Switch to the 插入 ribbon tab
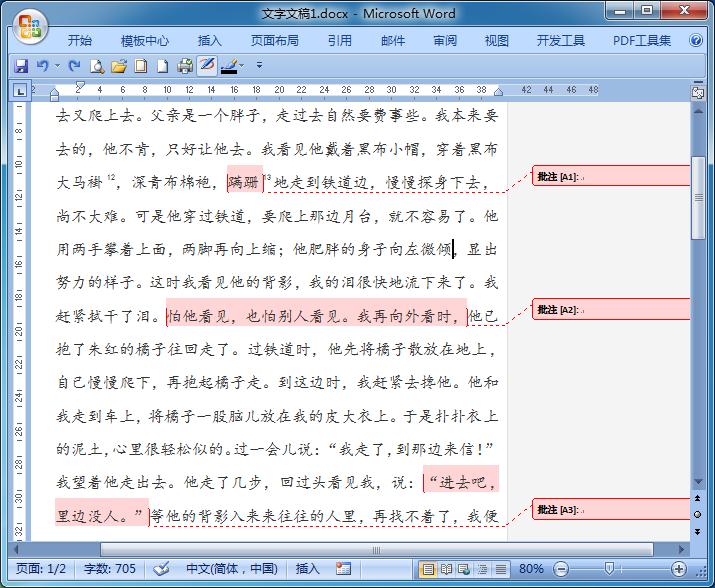Viewport: 715px width, 588px height. pyautogui.click(x=210, y=41)
